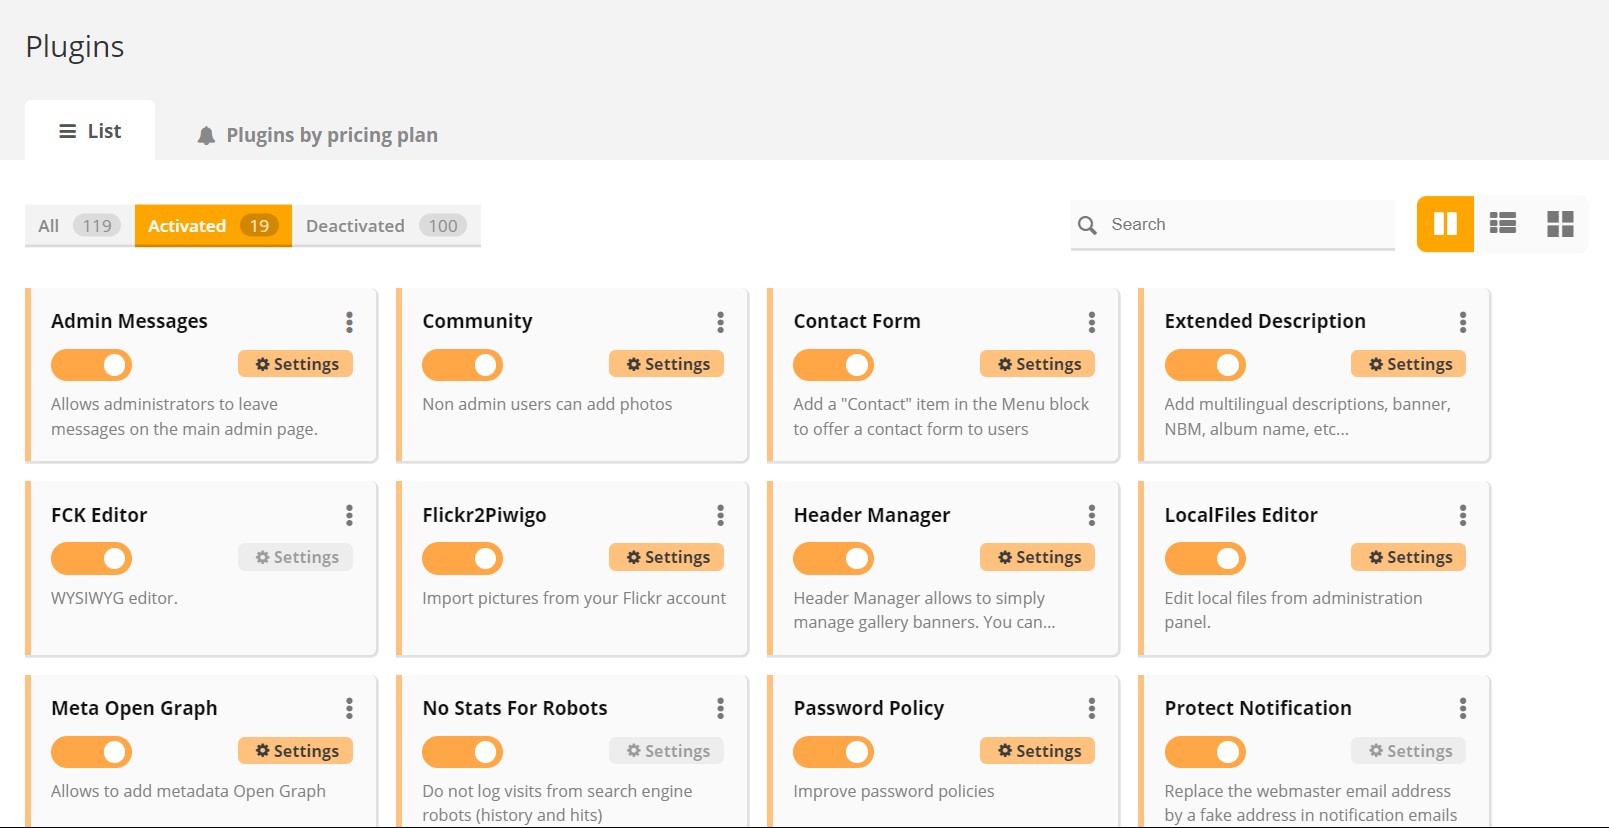Click the plugin Search field

[1233, 225]
